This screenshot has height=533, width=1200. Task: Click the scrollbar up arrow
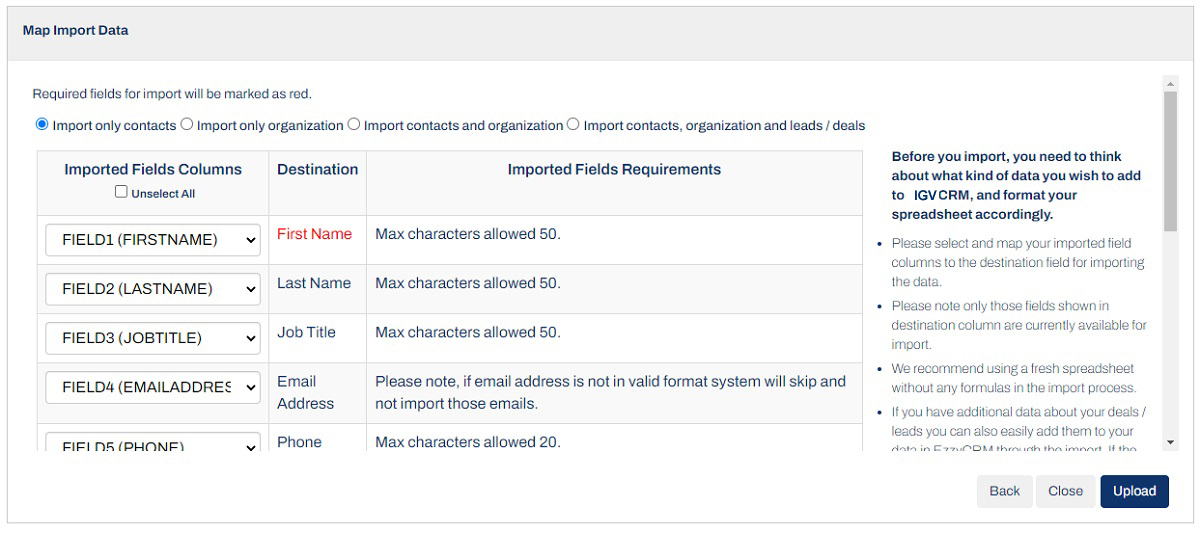pos(1171,85)
